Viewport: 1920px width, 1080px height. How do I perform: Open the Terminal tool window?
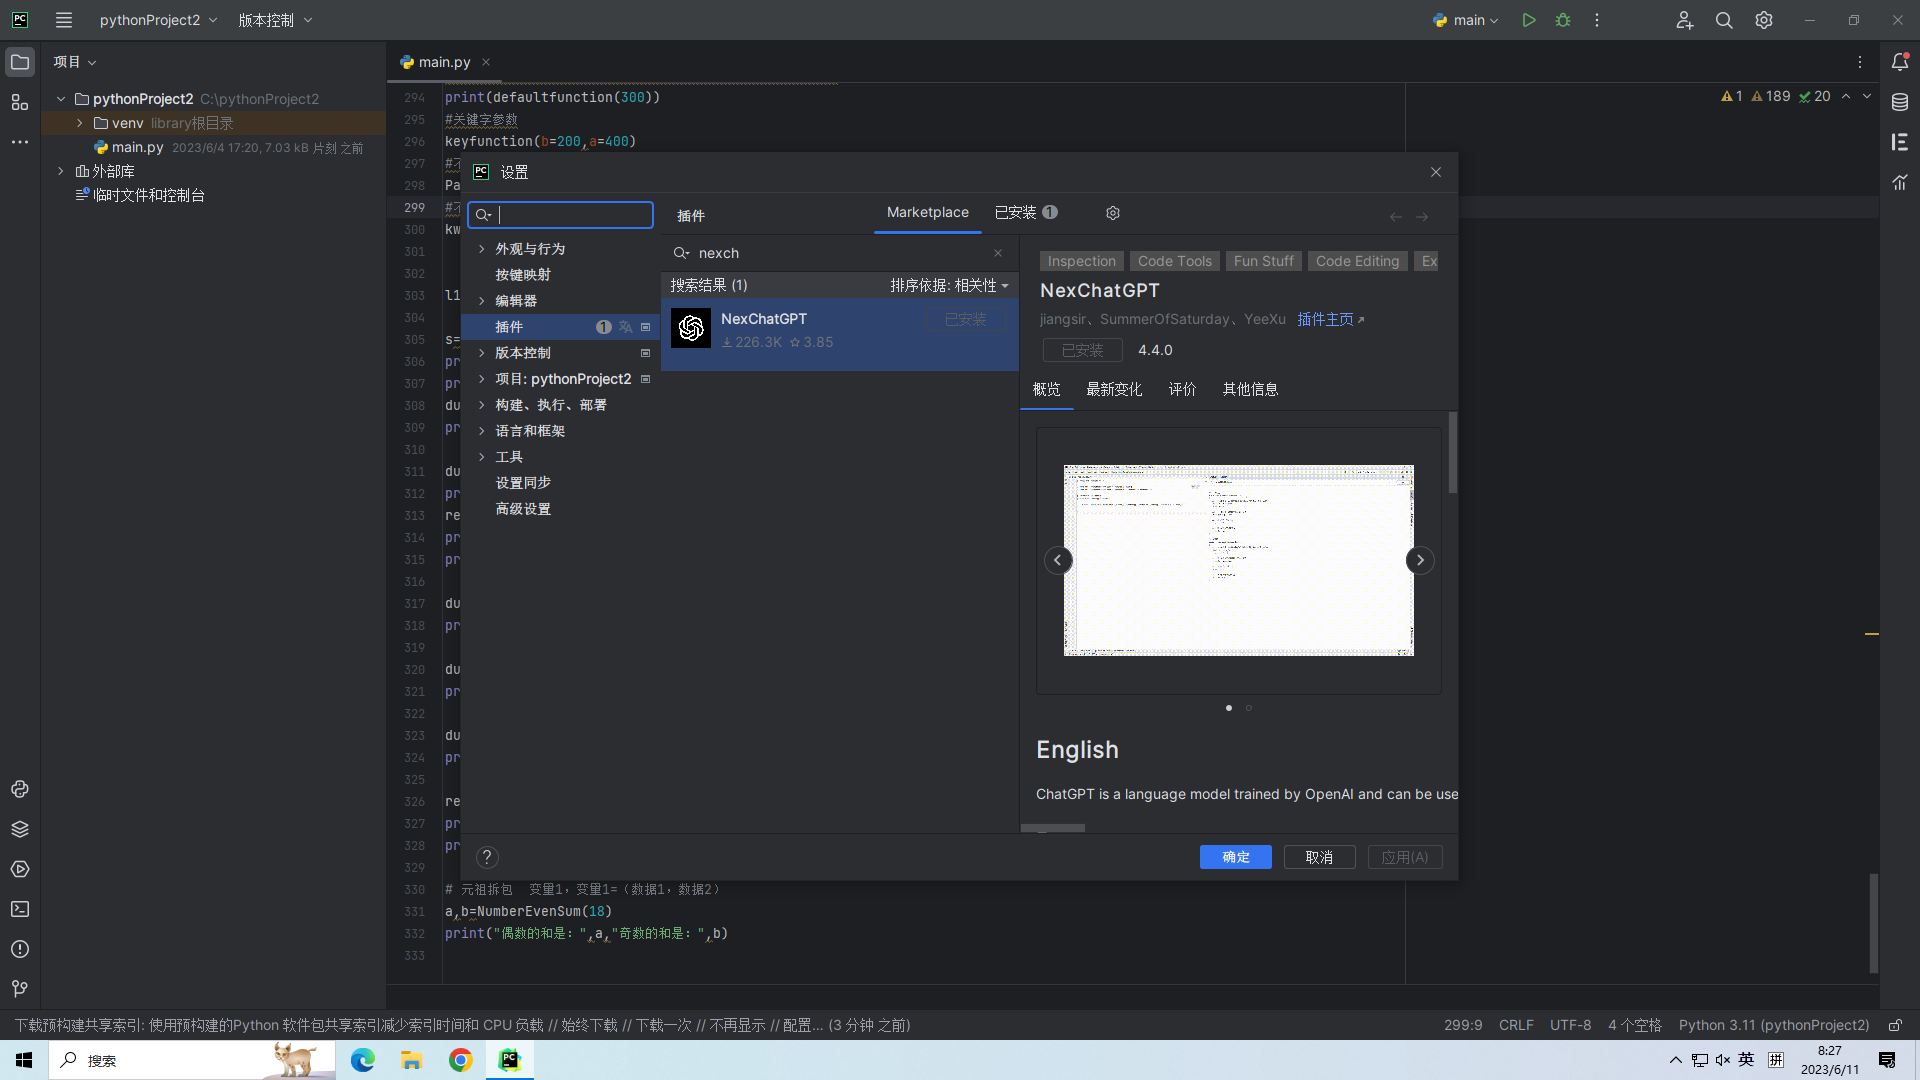tap(20, 909)
